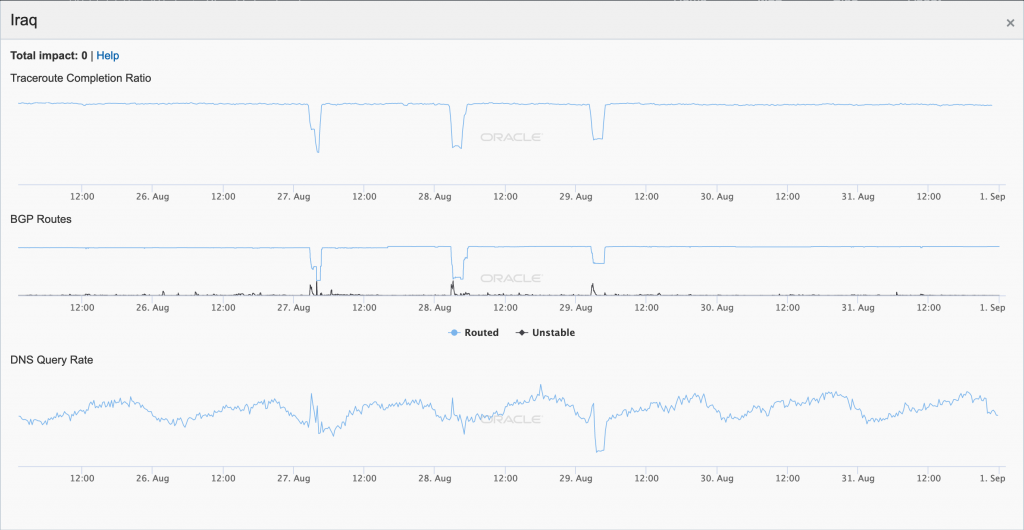The width and height of the screenshot is (1024, 530).
Task: Open the Help link beside Total impact
Action: (107, 56)
